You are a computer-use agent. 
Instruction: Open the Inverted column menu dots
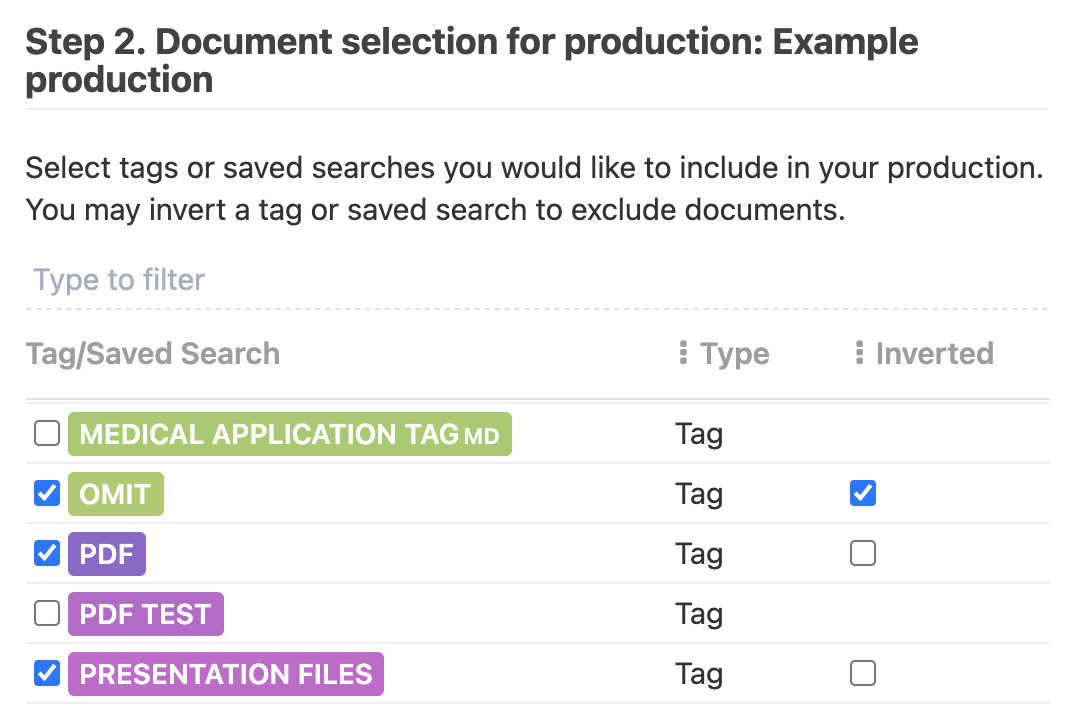click(x=859, y=353)
